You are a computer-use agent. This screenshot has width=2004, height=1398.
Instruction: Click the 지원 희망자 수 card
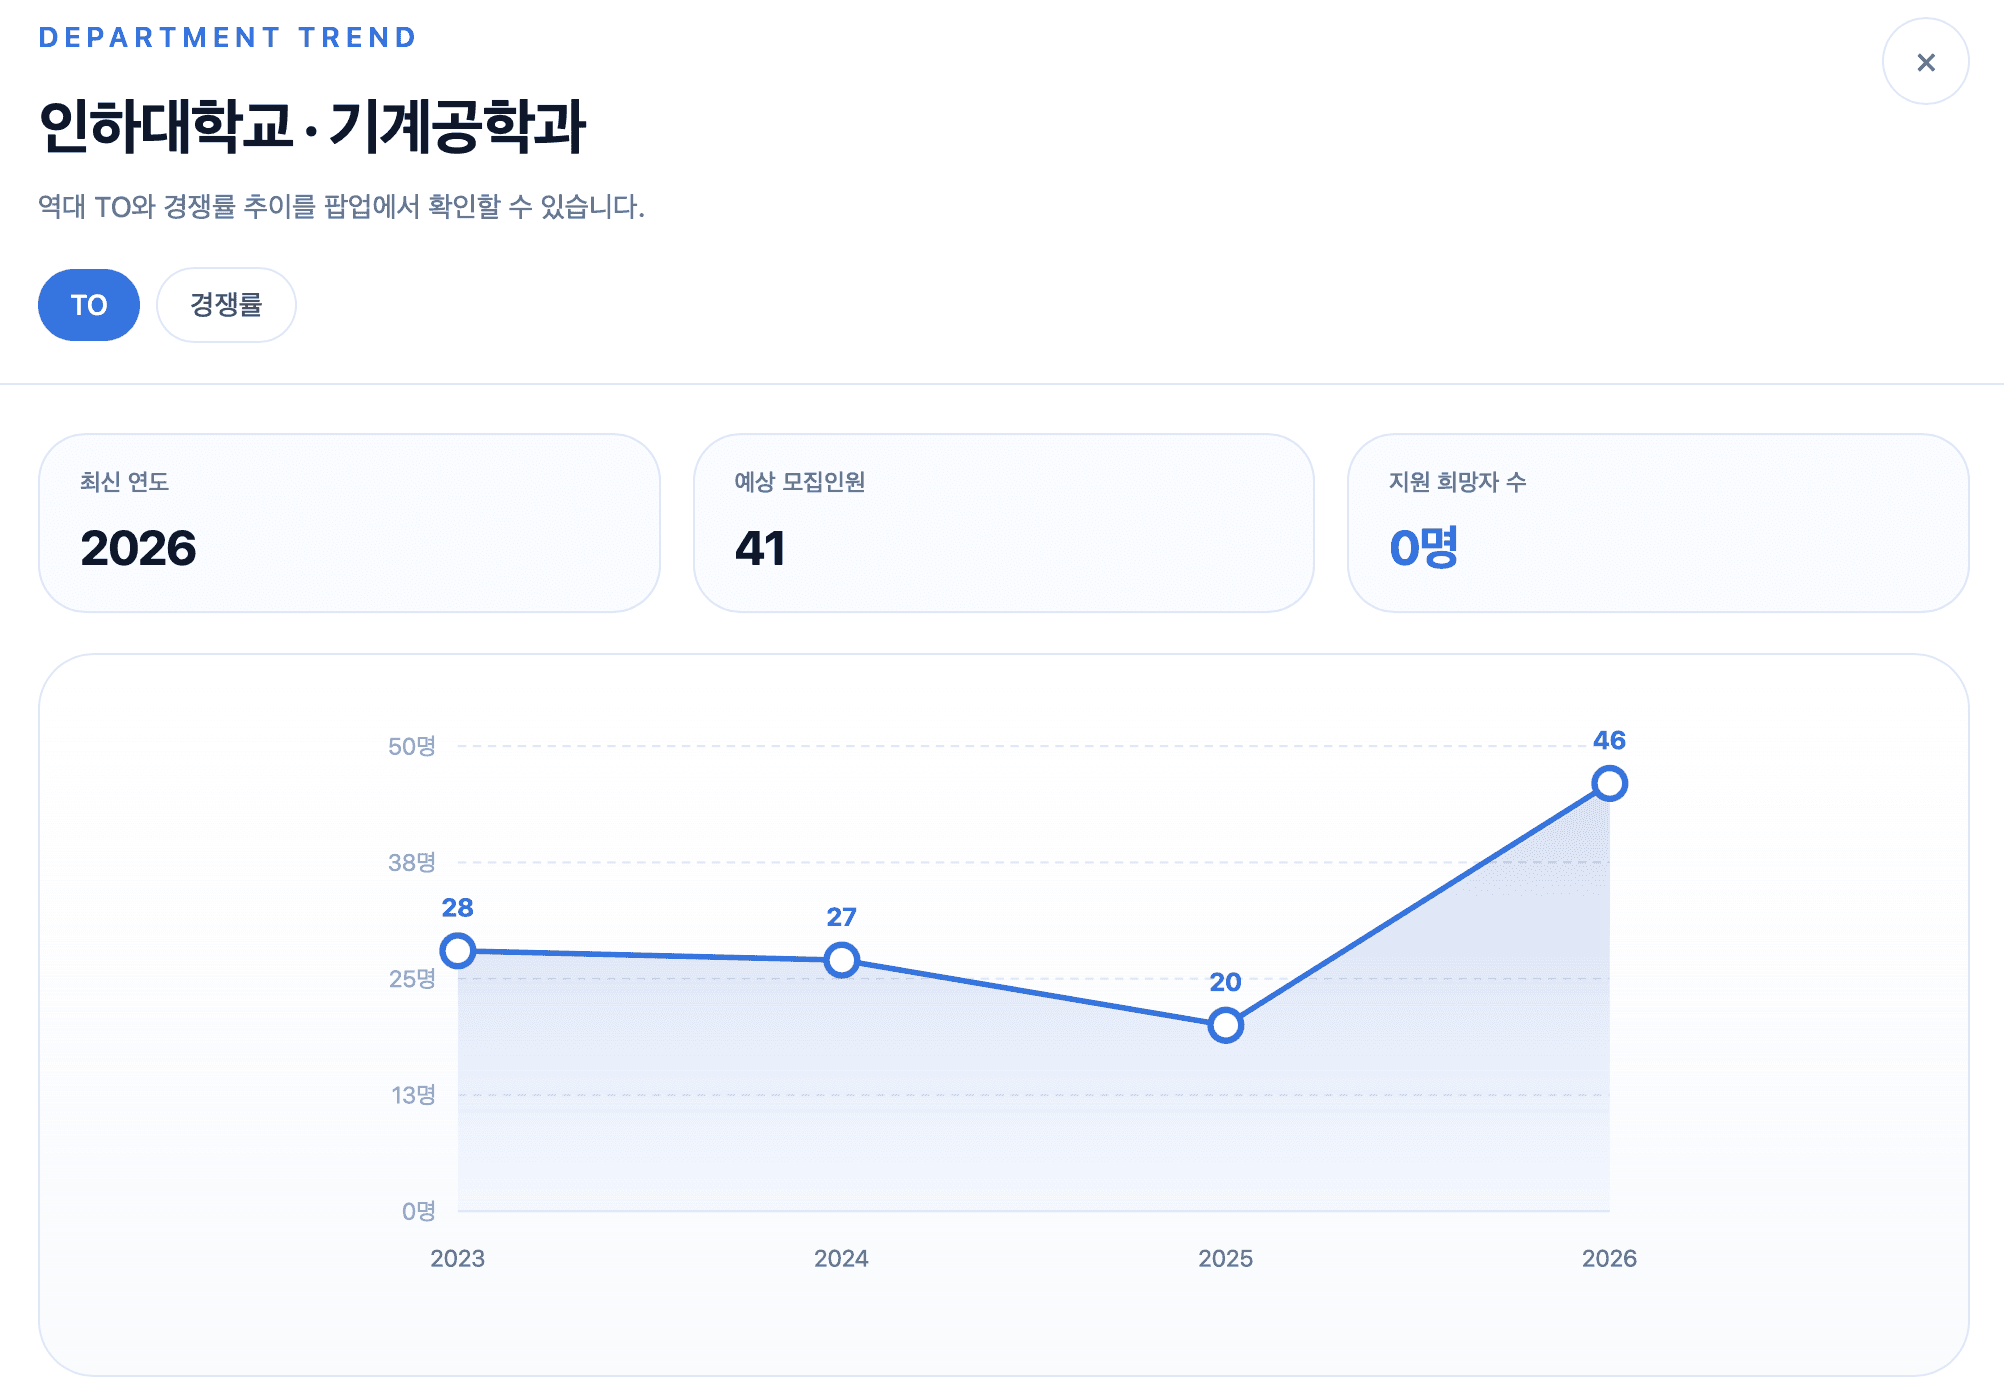click(1656, 523)
